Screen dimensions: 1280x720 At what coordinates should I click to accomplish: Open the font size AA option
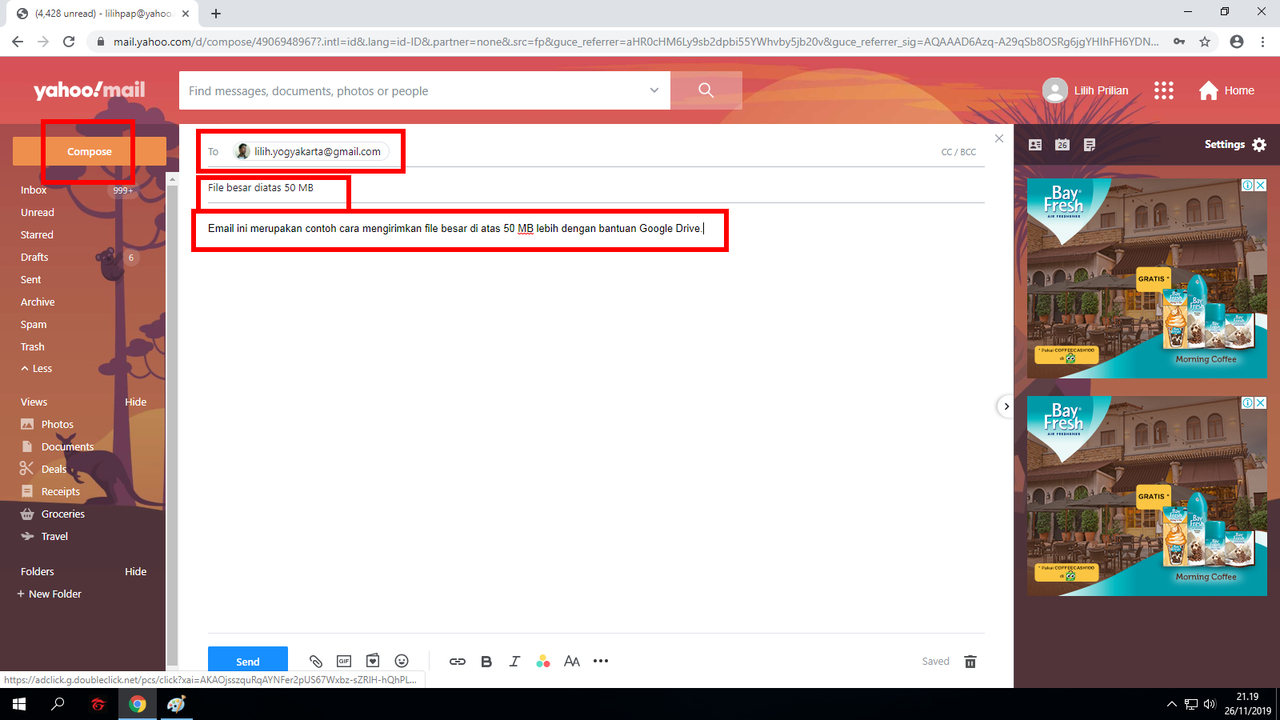pos(572,661)
